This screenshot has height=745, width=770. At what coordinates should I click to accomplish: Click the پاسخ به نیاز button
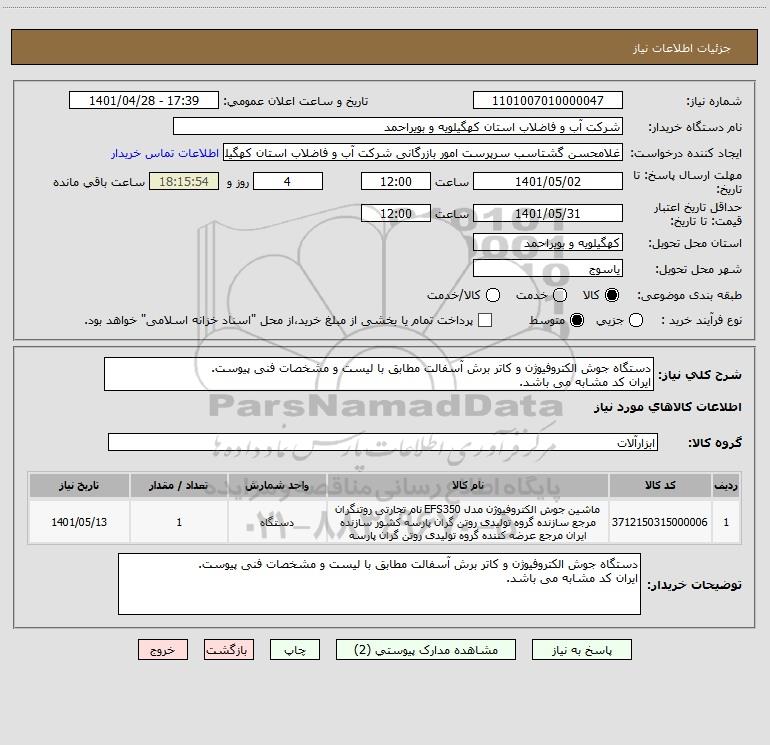tap(581, 650)
